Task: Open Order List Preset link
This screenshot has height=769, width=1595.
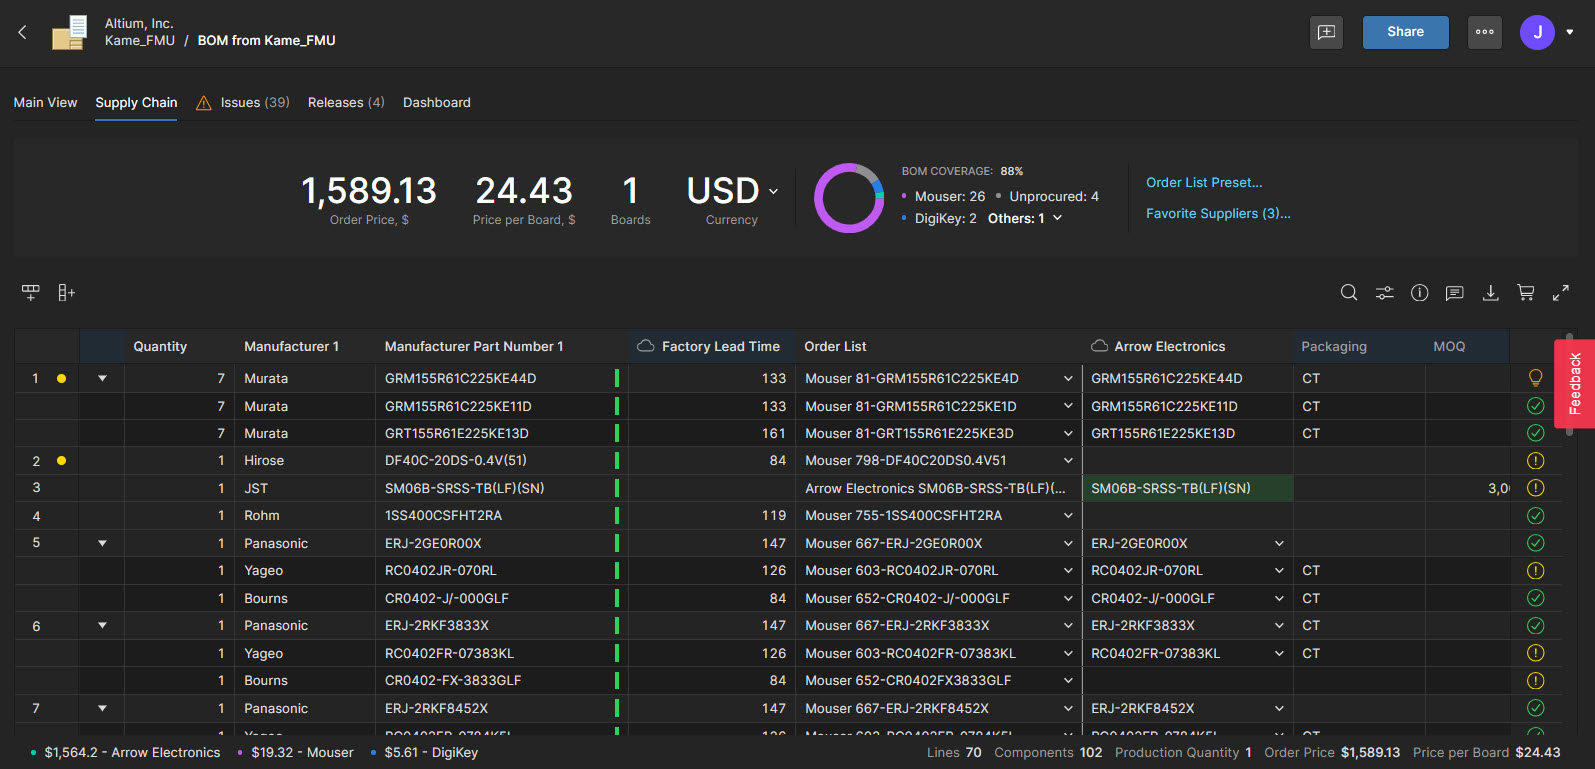Action: tap(1204, 182)
